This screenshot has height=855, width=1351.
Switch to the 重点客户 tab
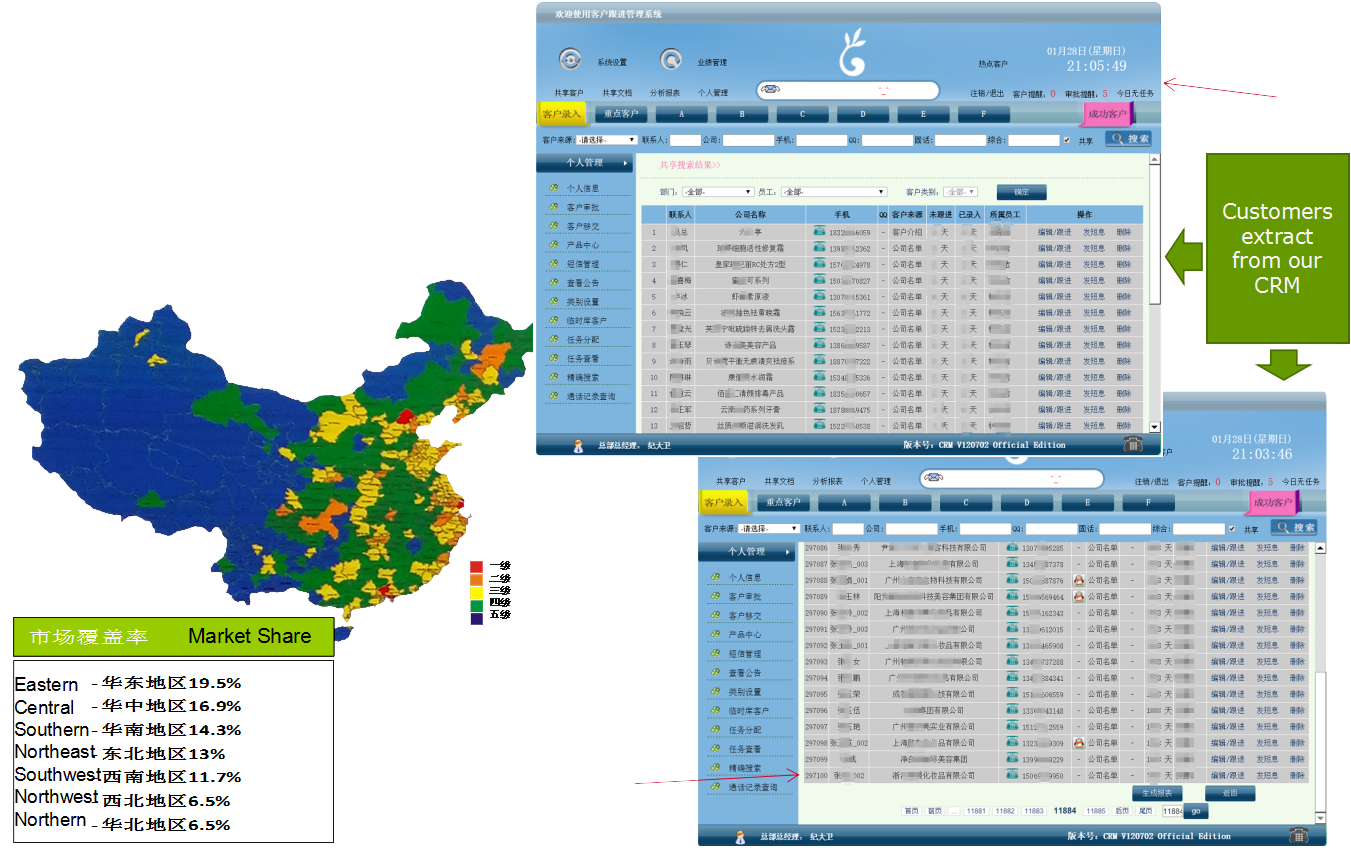621,112
